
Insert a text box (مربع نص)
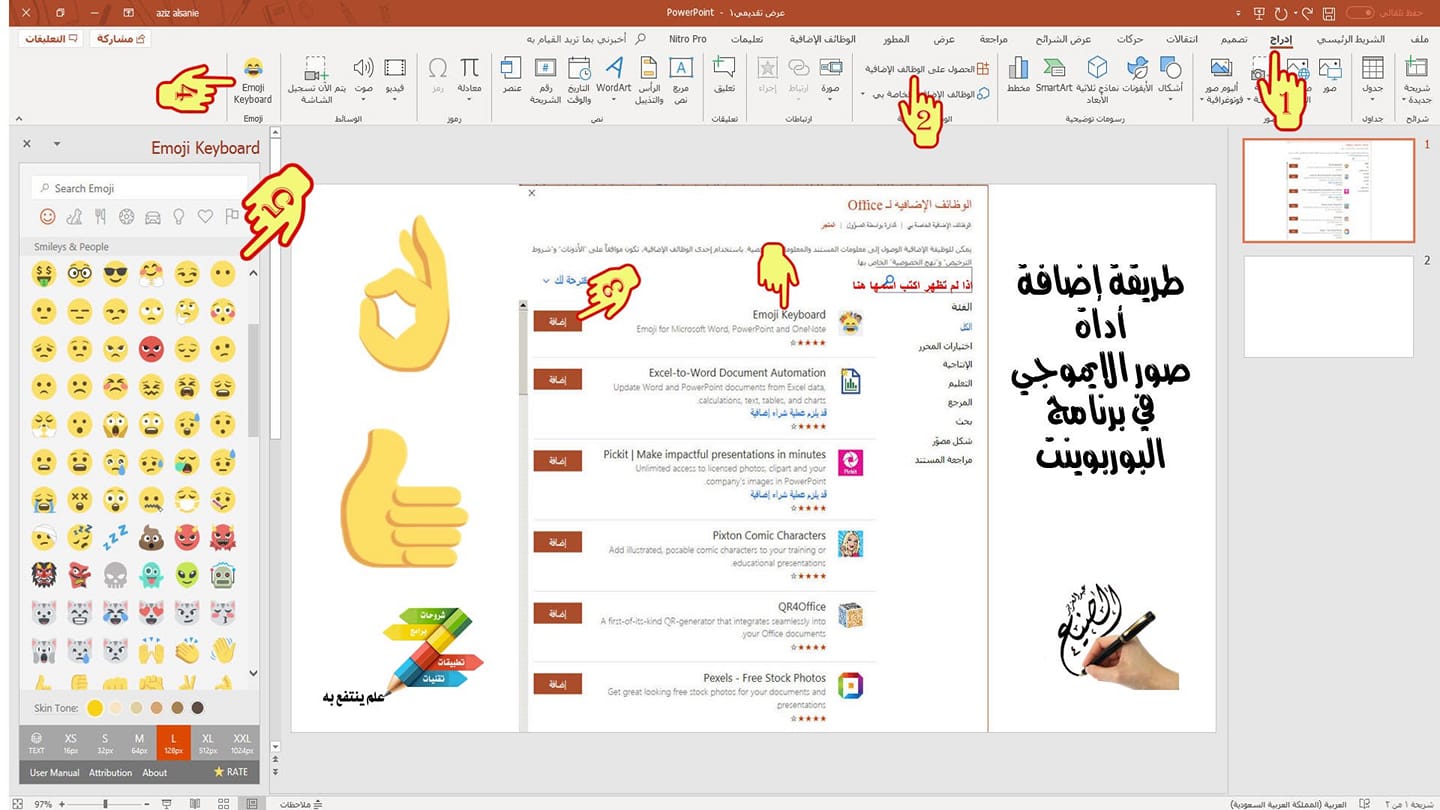[680, 80]
